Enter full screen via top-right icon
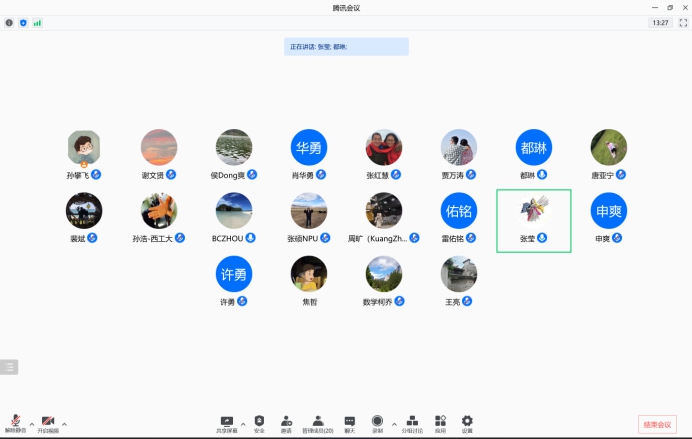This screenshot has height=439, width=692. click(682, 22)
